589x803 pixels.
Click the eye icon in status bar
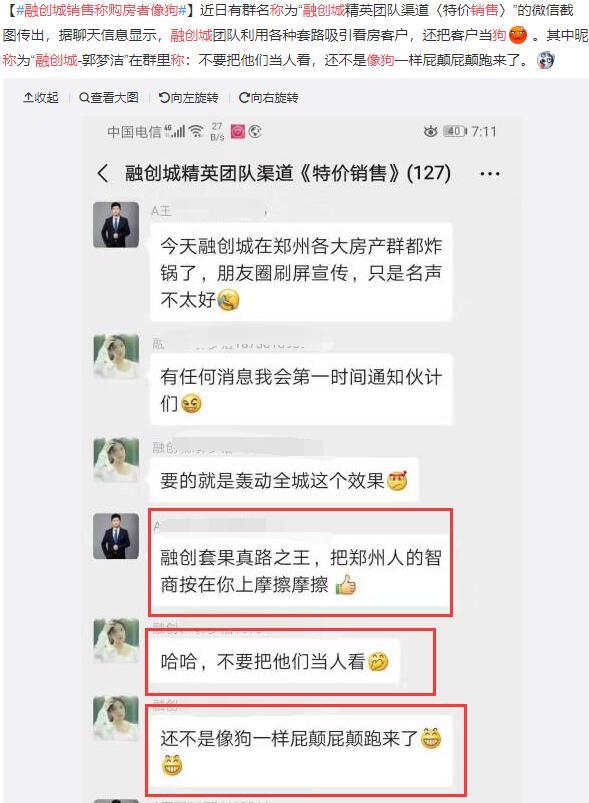point(430,132)
